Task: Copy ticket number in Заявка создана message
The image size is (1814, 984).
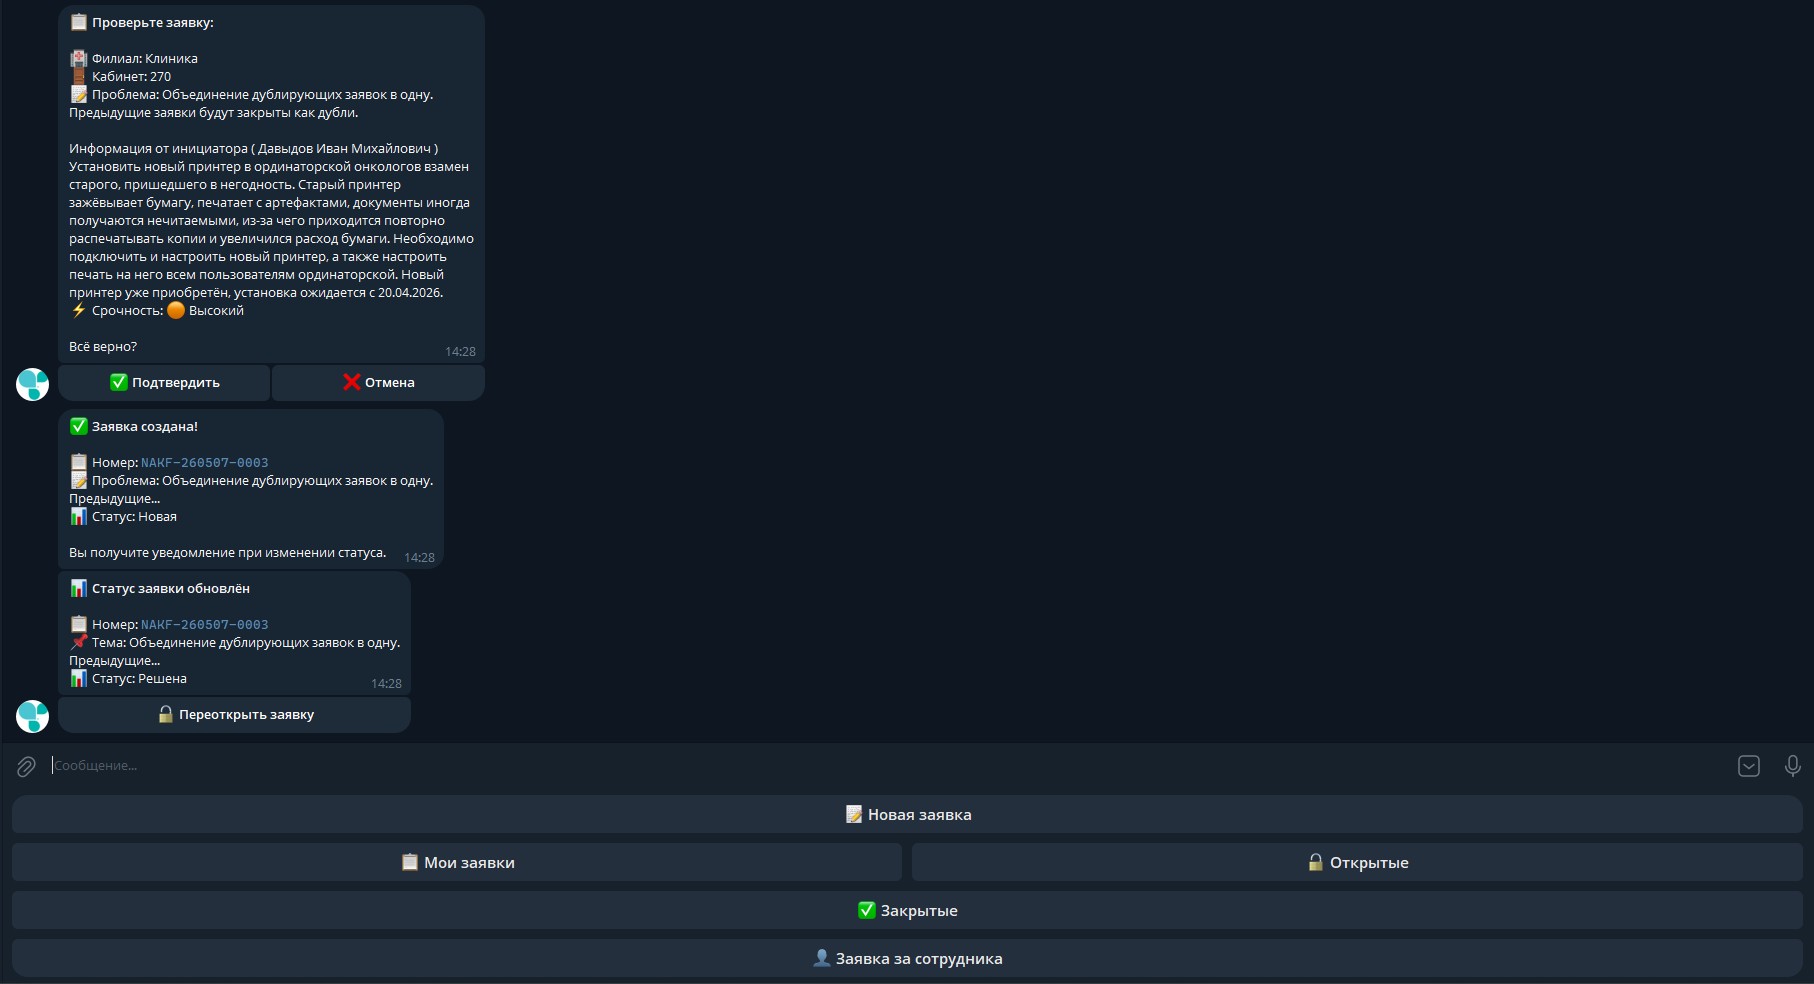Action: tap(204, 463)
